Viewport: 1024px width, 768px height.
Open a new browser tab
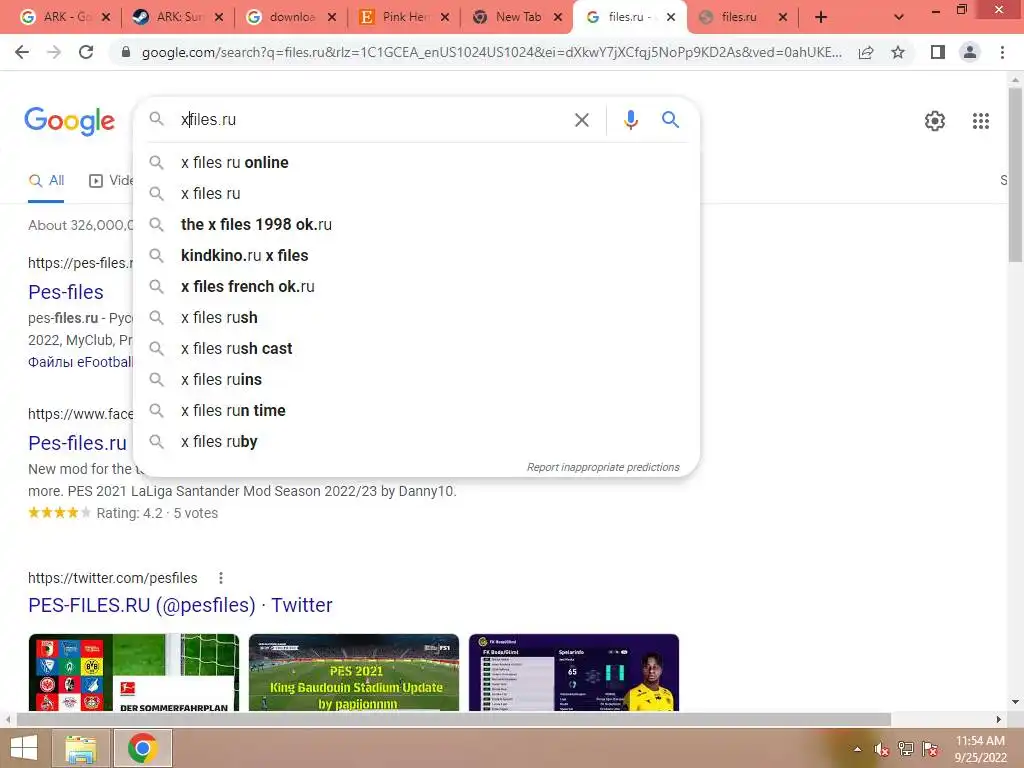(x=821, y=17)
